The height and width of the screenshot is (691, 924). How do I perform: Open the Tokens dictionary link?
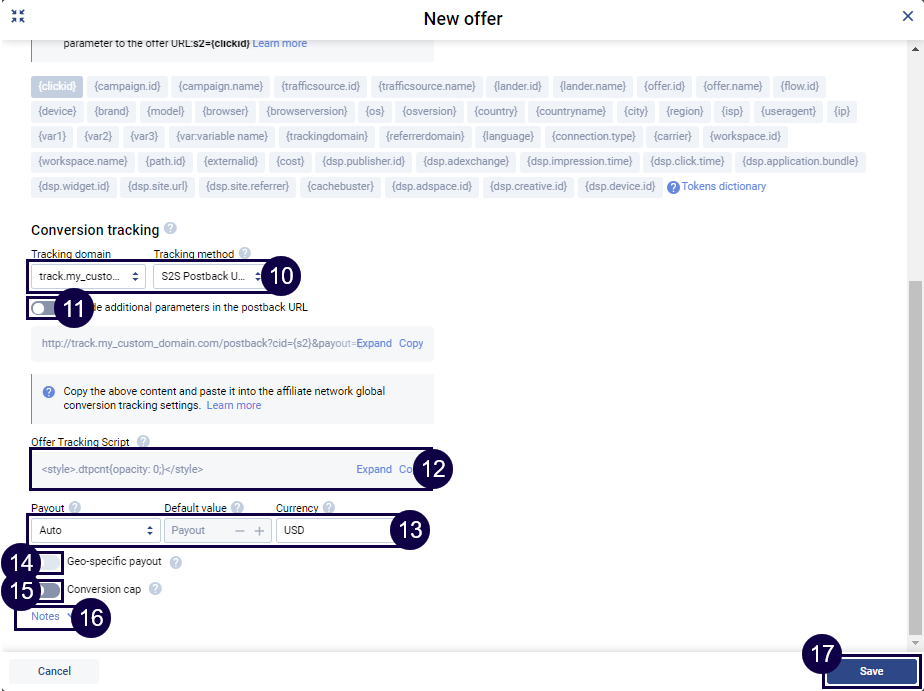(723, 186)
